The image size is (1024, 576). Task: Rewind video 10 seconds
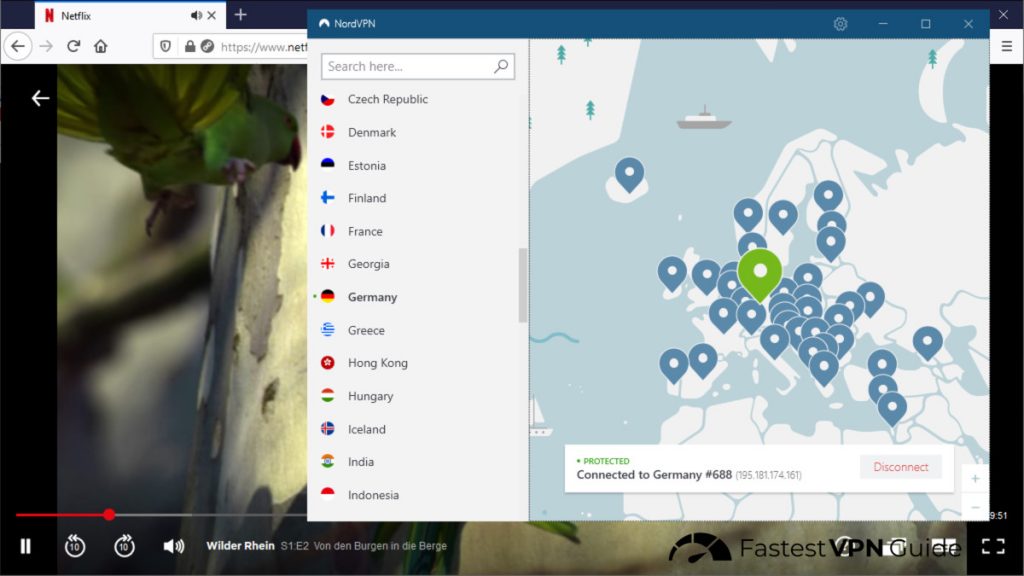pos(75,546)
